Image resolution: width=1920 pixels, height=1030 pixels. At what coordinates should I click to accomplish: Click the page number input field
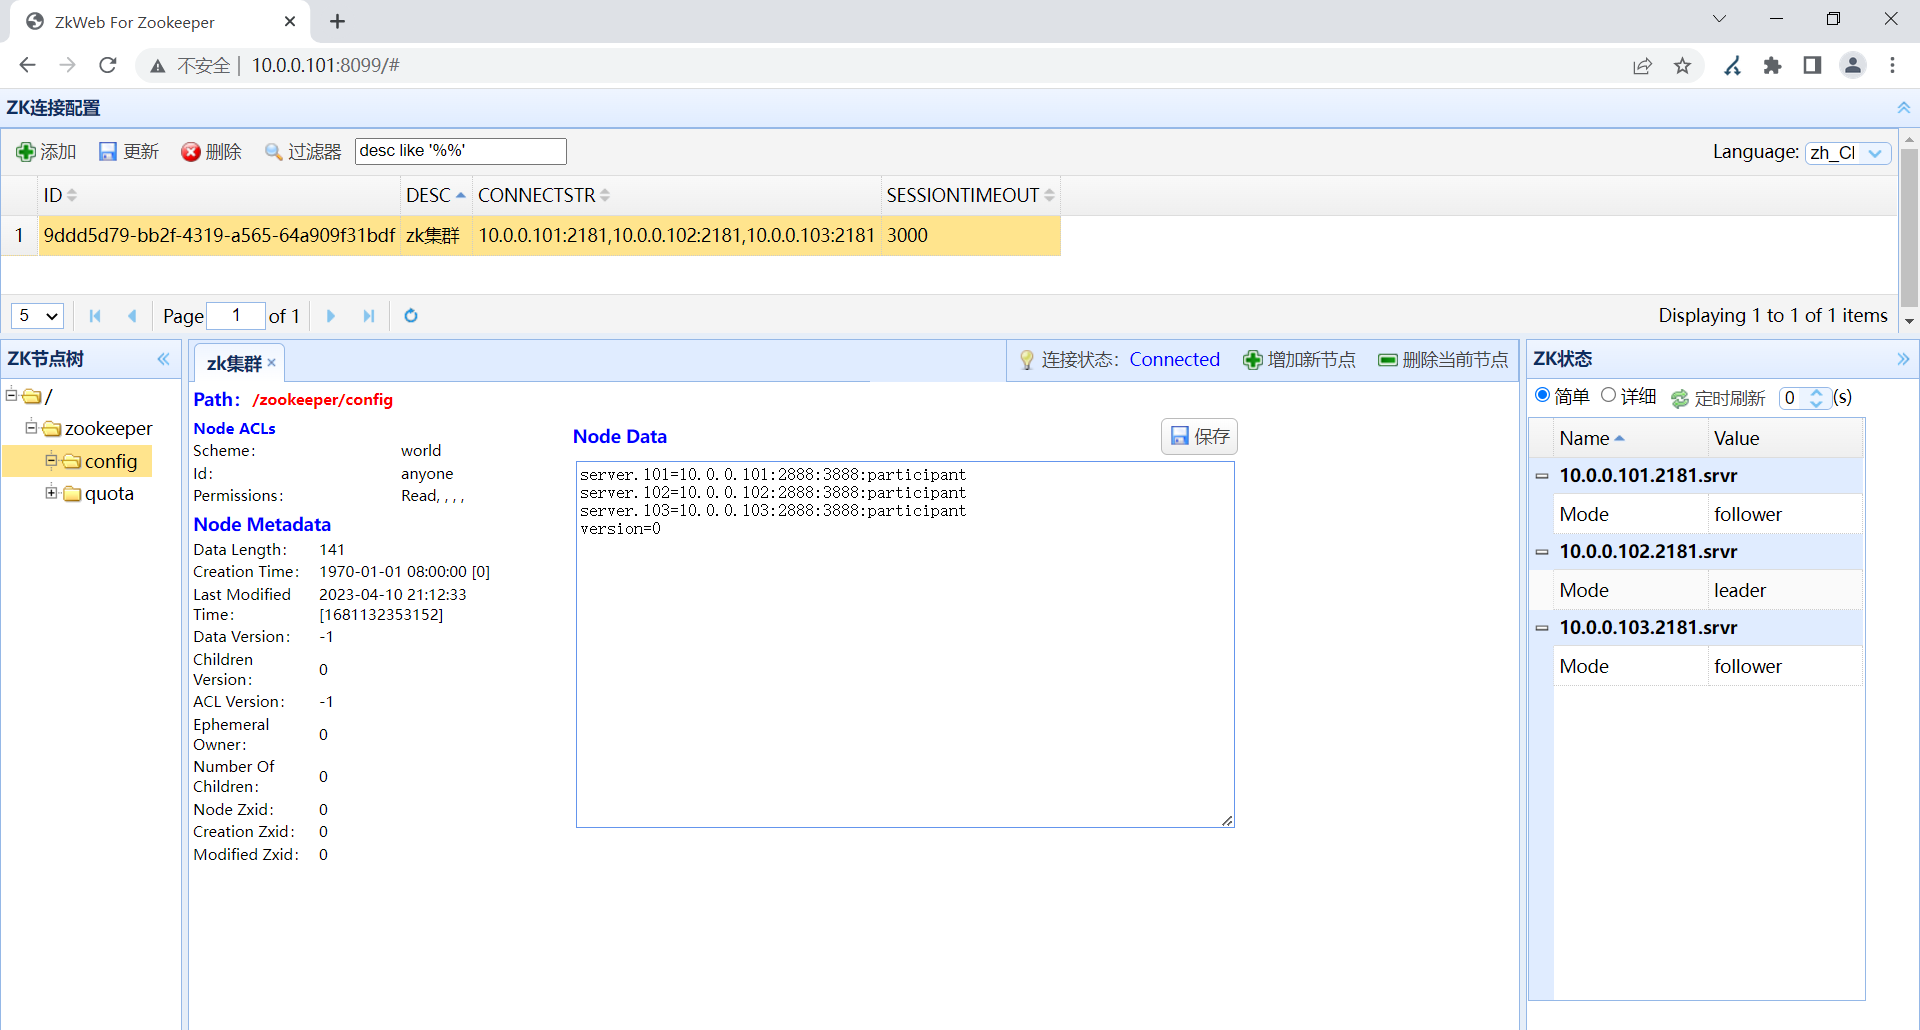pyautogui.click(x=236, y=316)
